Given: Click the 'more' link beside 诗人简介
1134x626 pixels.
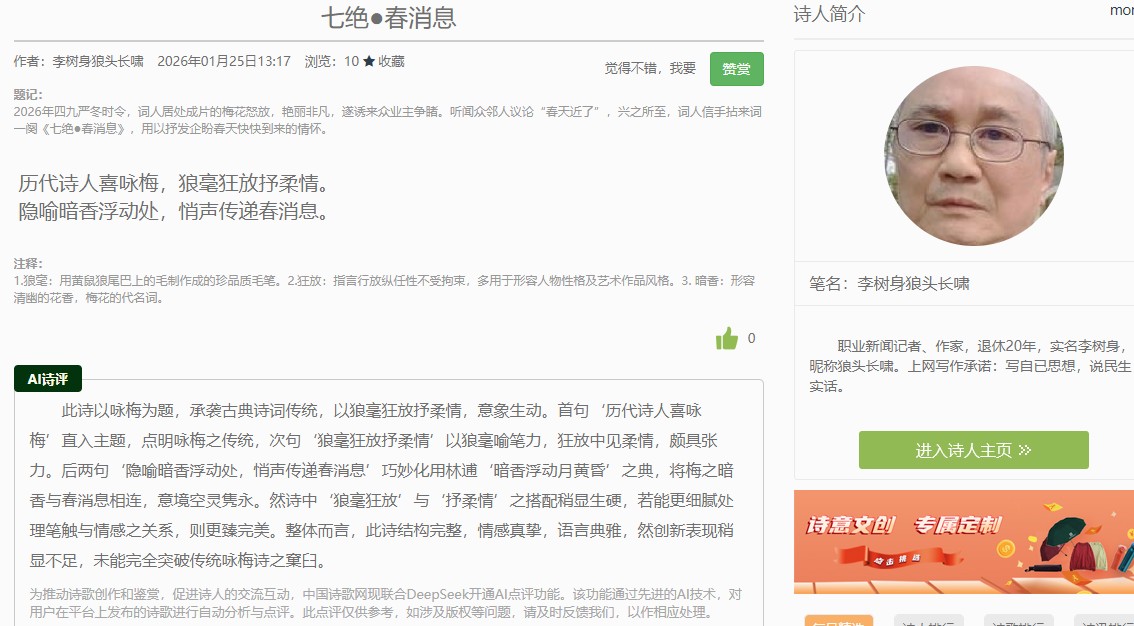Looking at the screenshot, I should pyautogui.click(x=1121, y=10).
